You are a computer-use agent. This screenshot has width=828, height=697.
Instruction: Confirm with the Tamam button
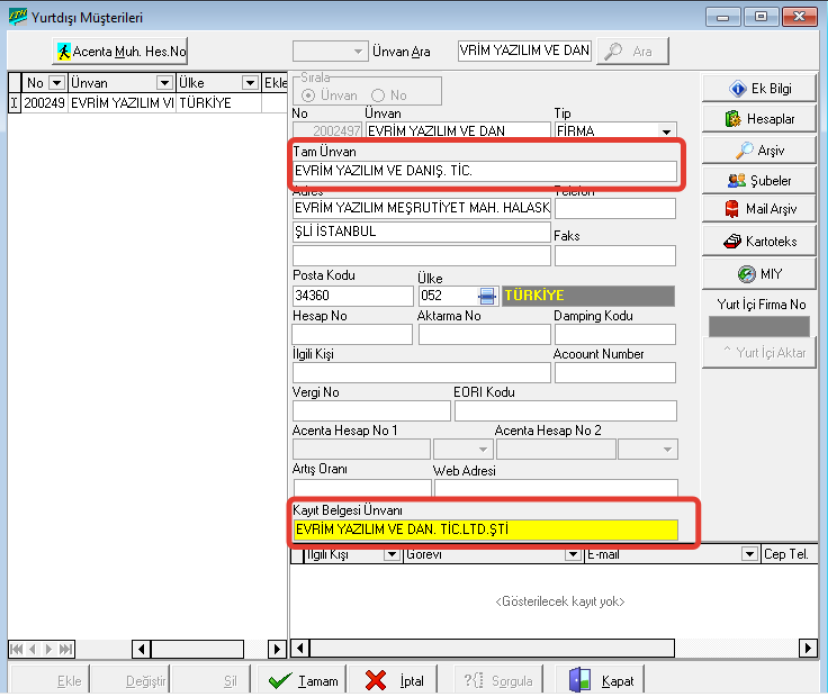coord(302,681)
